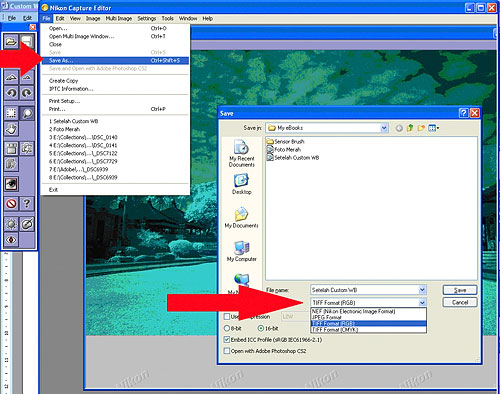Screen dimensions: 500x394
Task: Open the Tools menu
Action: coord(167,18)
